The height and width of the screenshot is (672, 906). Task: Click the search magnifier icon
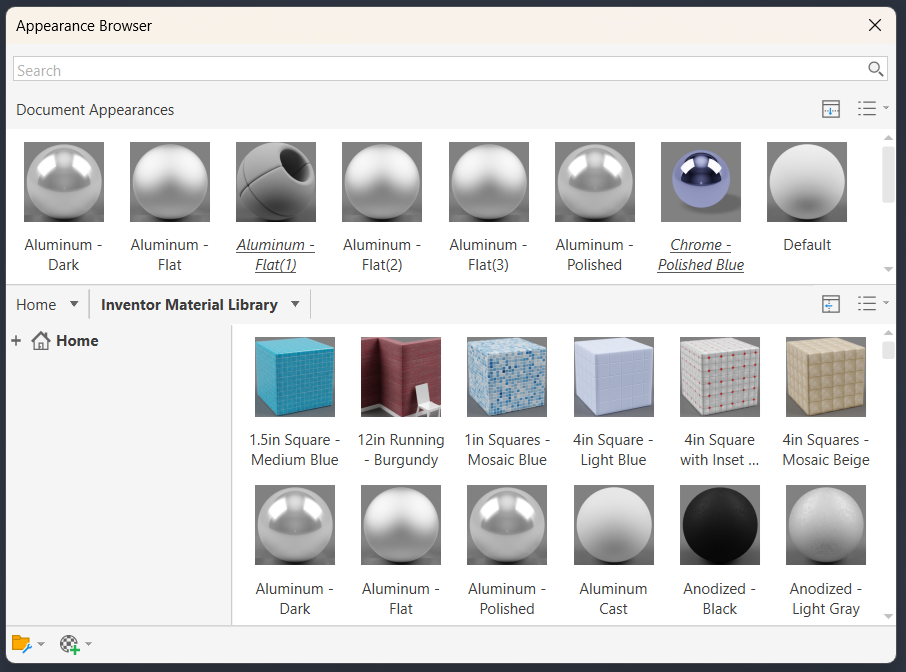tap(875, 69)
